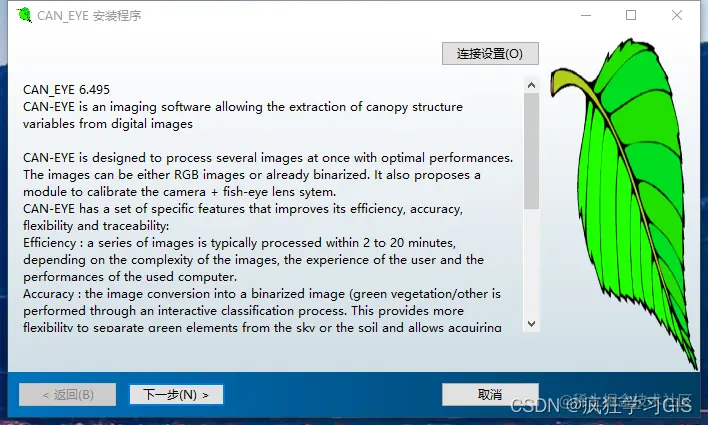Click the line starting 'depending on the complexity'
This screenshot has width=708, height=425.
(253, 260)
